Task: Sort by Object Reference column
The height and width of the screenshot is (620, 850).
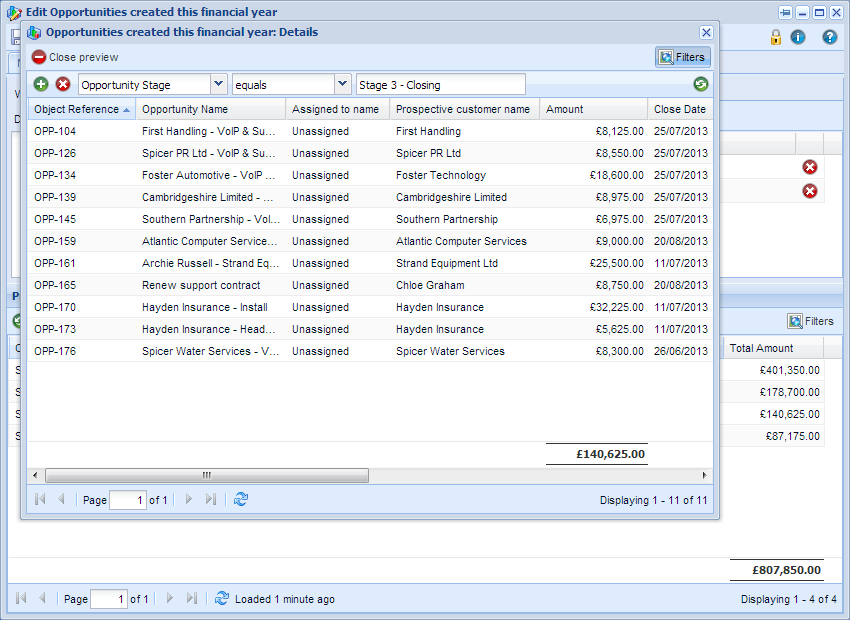Action: 82,109
